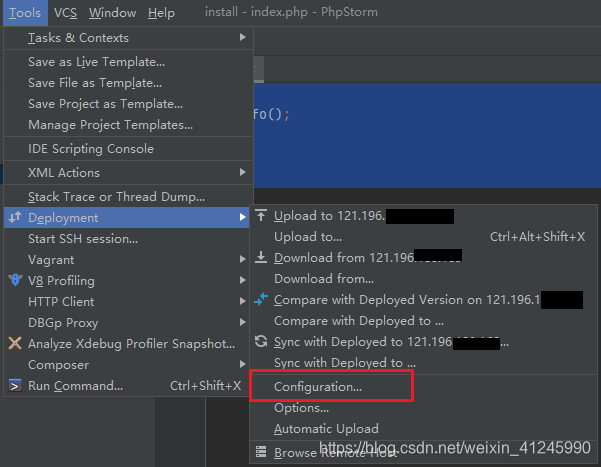Click the Xdebug Profiler Snapshot icon
This screenshot has width=601, height=467.
15,343
